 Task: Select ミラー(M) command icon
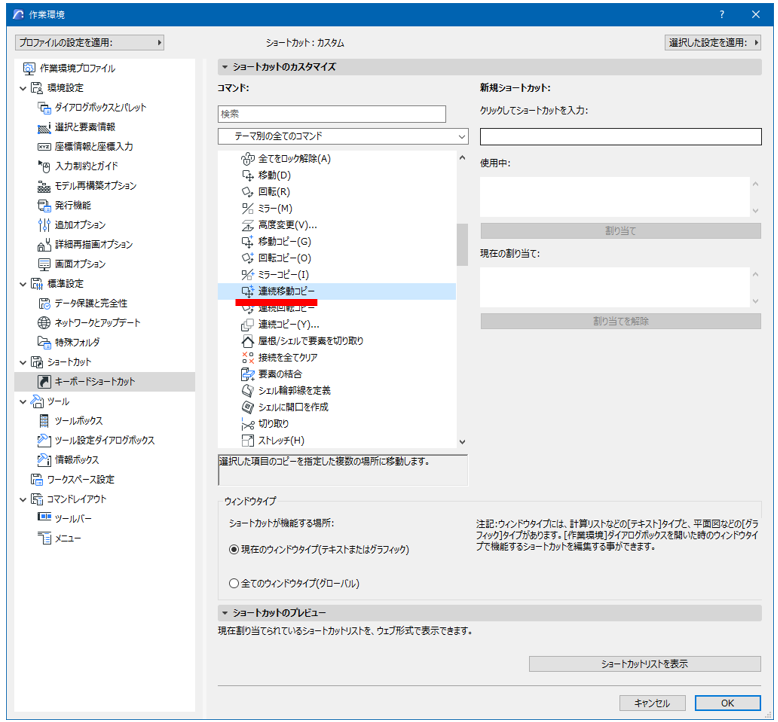[248, 208]
